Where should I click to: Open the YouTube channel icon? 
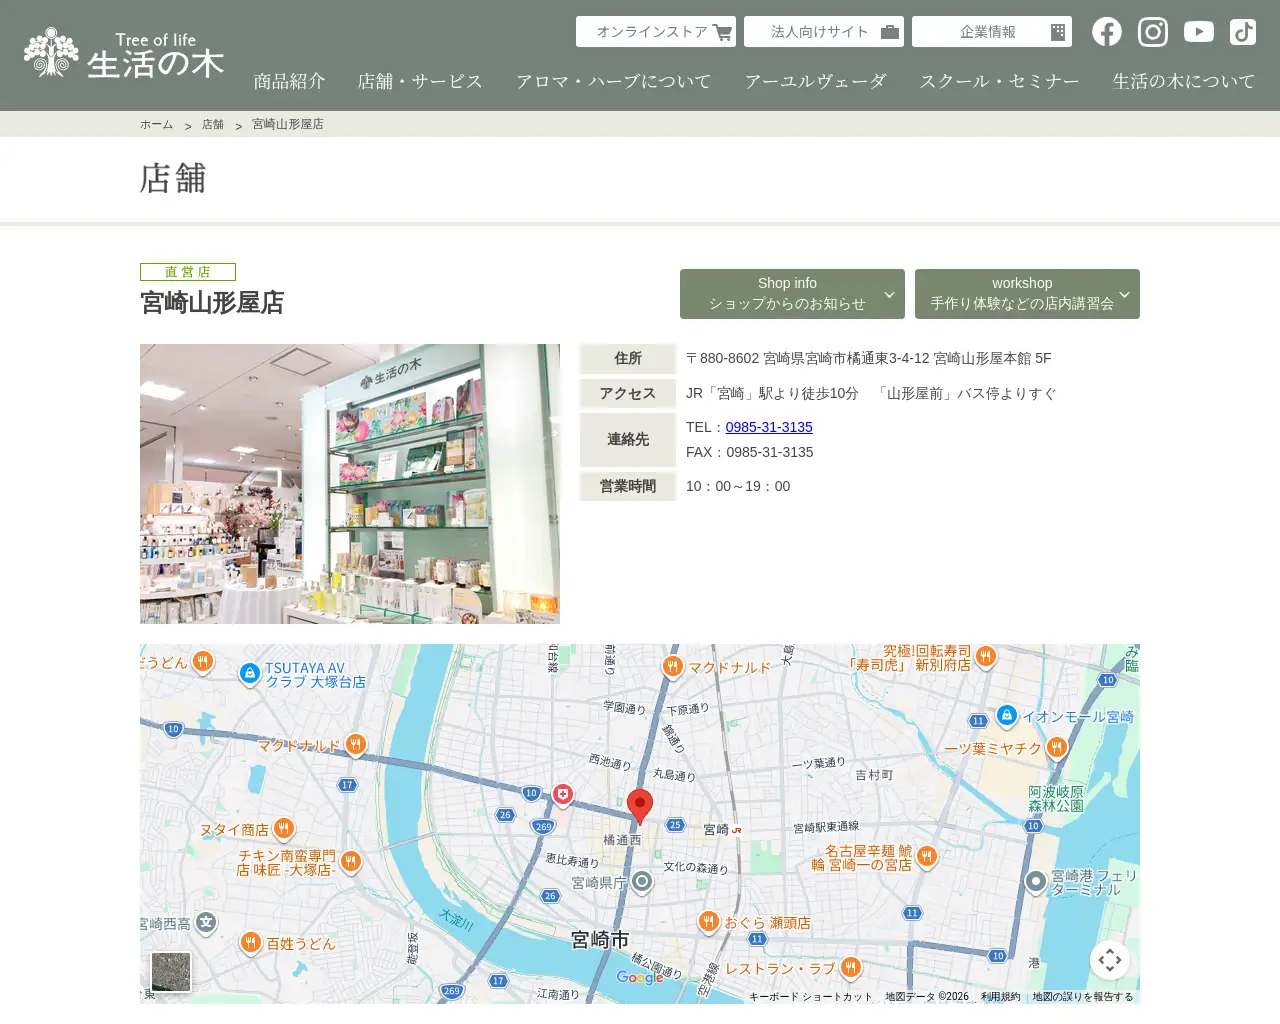1199,32
